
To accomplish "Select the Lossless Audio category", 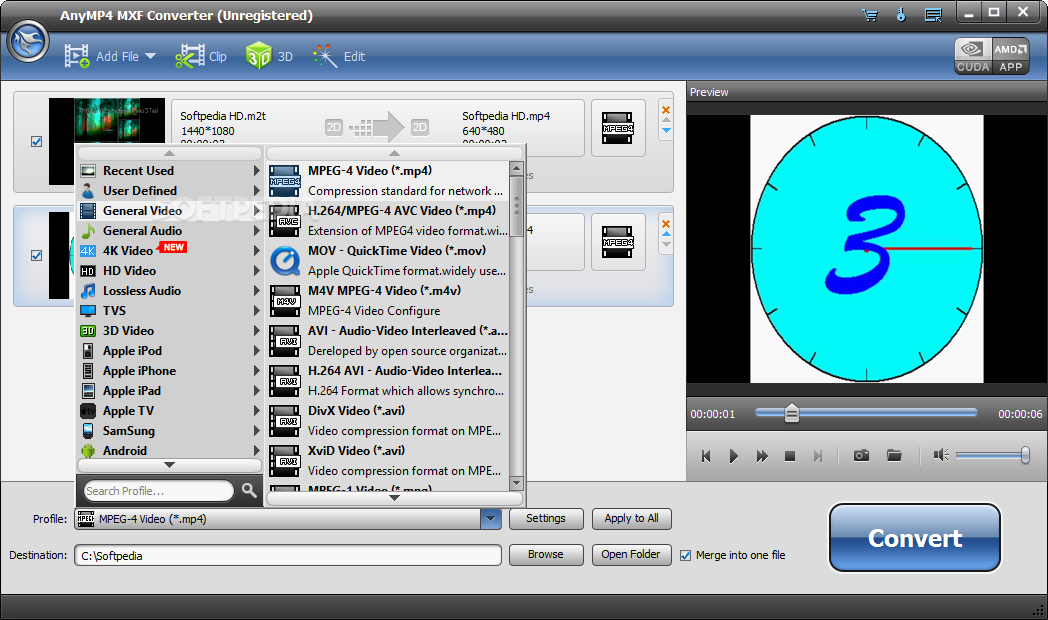I will pos(170,291).
